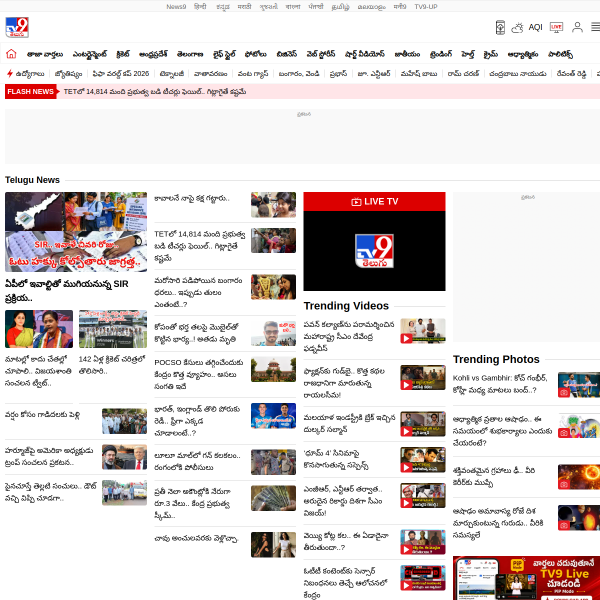Open the Rs.3 thousand monthly account scheme headline
Viewport: 600px width, 600px height.
click(192, 503)
